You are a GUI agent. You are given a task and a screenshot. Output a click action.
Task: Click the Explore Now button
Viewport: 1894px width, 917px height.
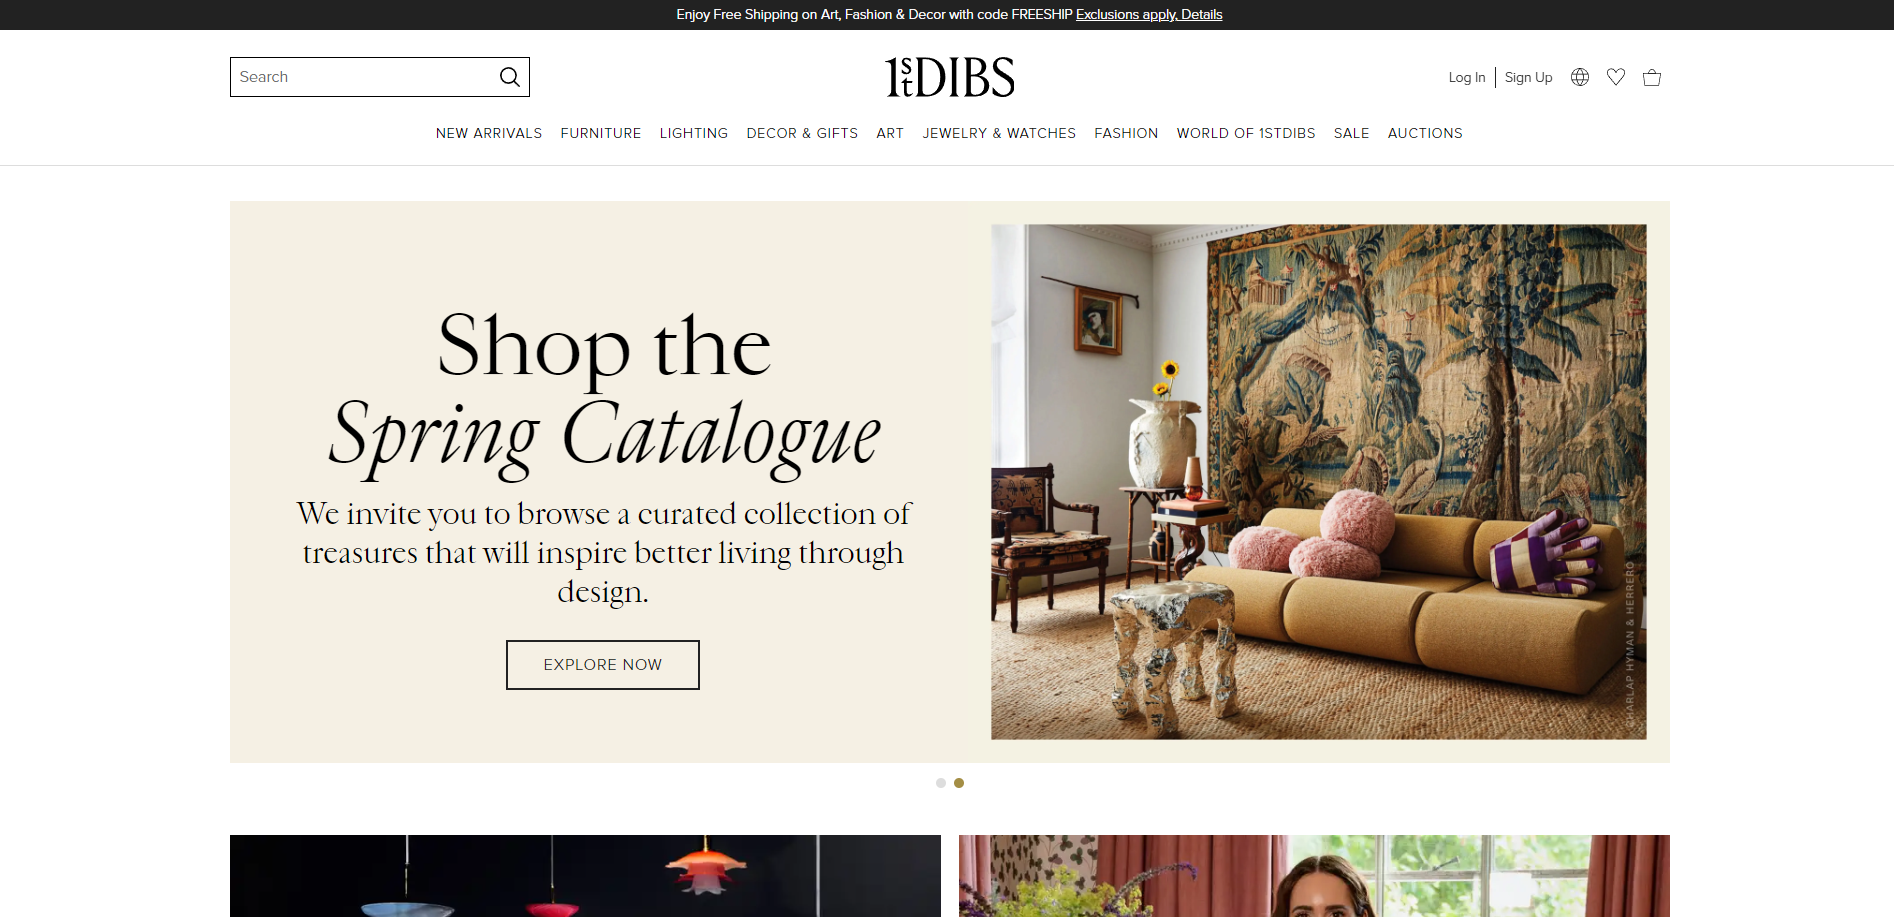pos(603,665)
